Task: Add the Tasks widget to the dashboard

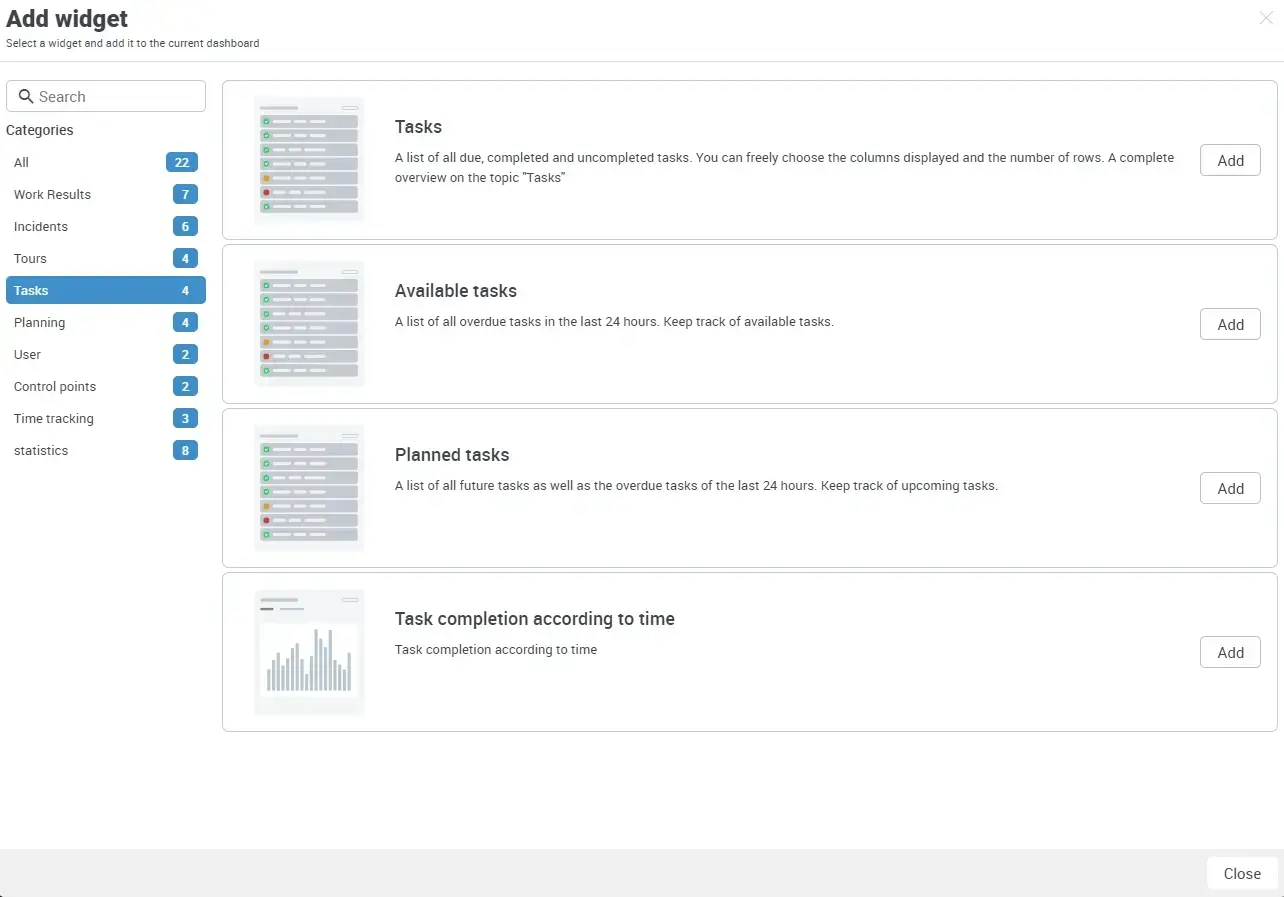Action: point(1230,160)
